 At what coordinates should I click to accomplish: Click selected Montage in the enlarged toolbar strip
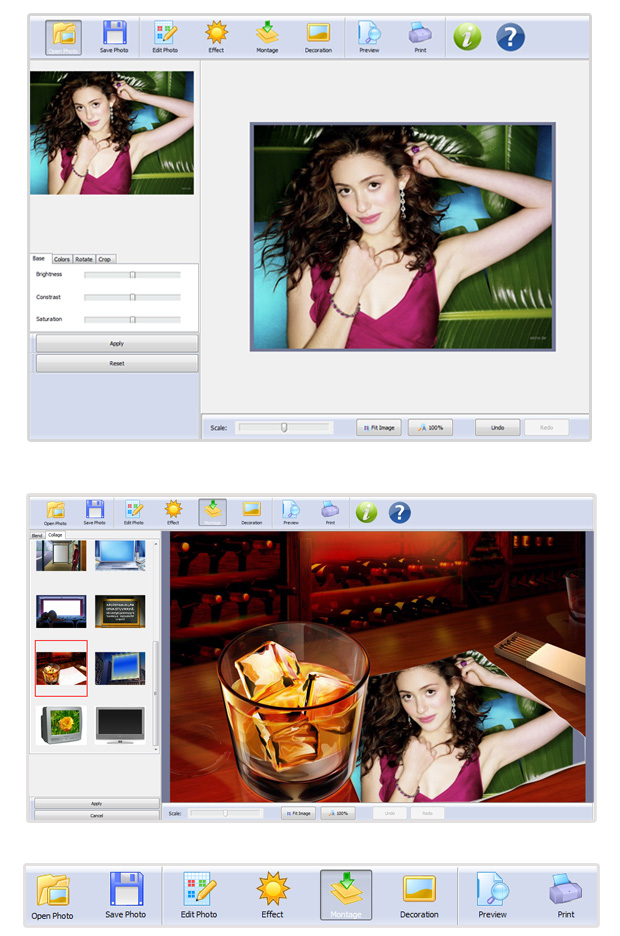(x=346, y=895)
